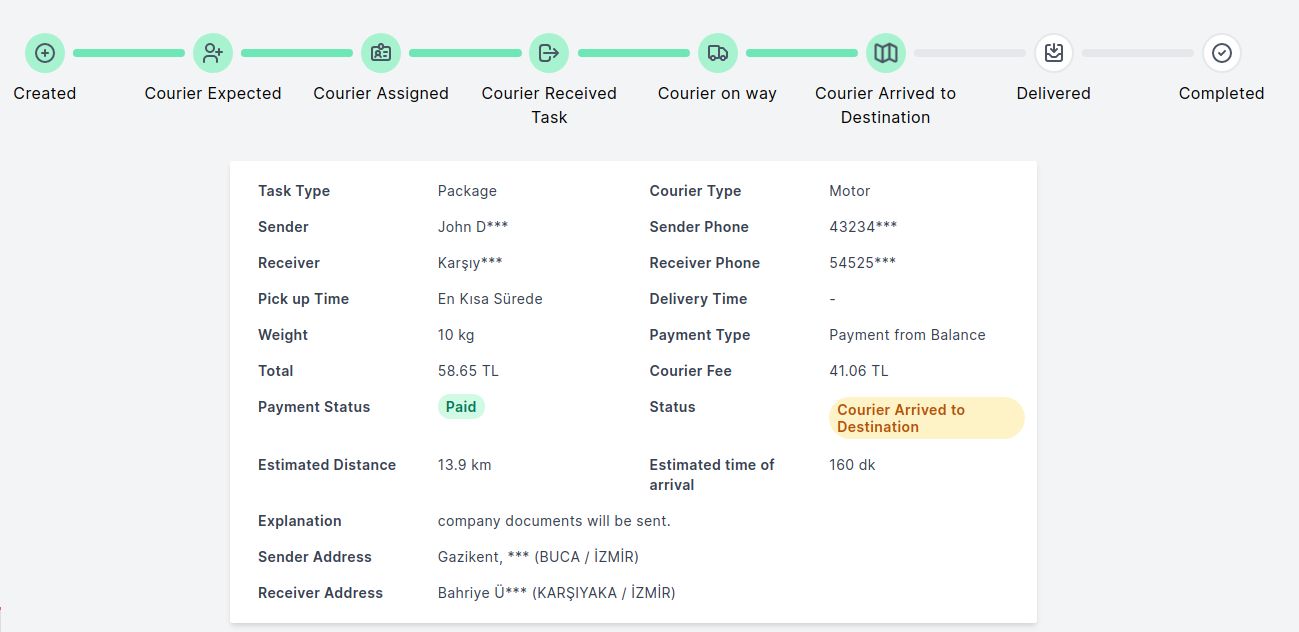Screen dimensions: 1299x632
Task: Click the explanation text about company documents
Action: [x=554, y=521]
